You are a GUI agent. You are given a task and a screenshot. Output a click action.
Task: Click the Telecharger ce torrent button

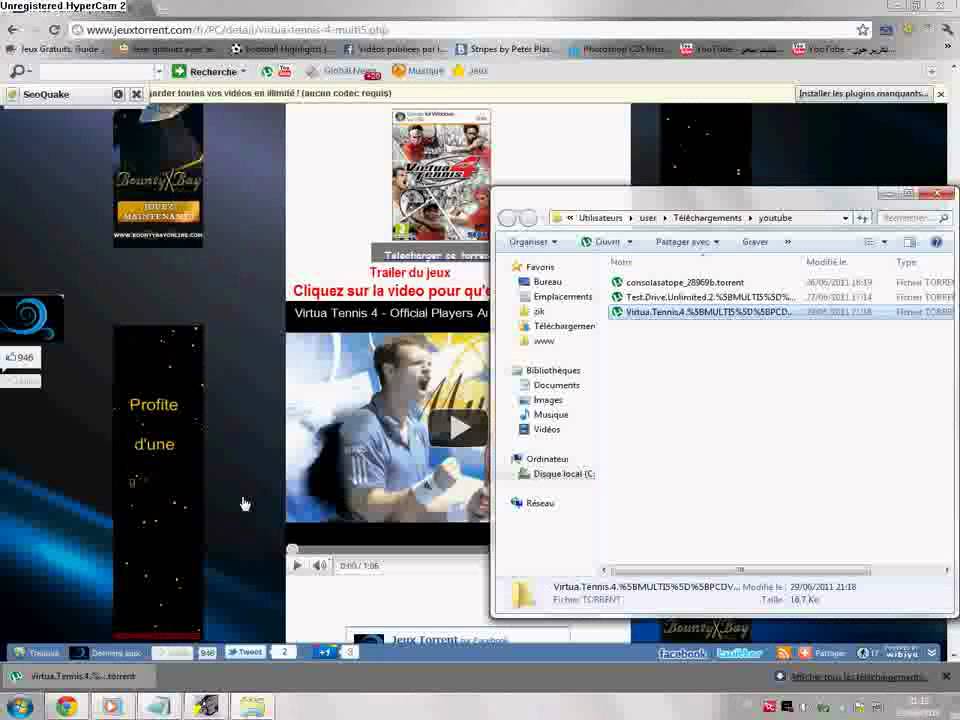click(x=431, y=254)
